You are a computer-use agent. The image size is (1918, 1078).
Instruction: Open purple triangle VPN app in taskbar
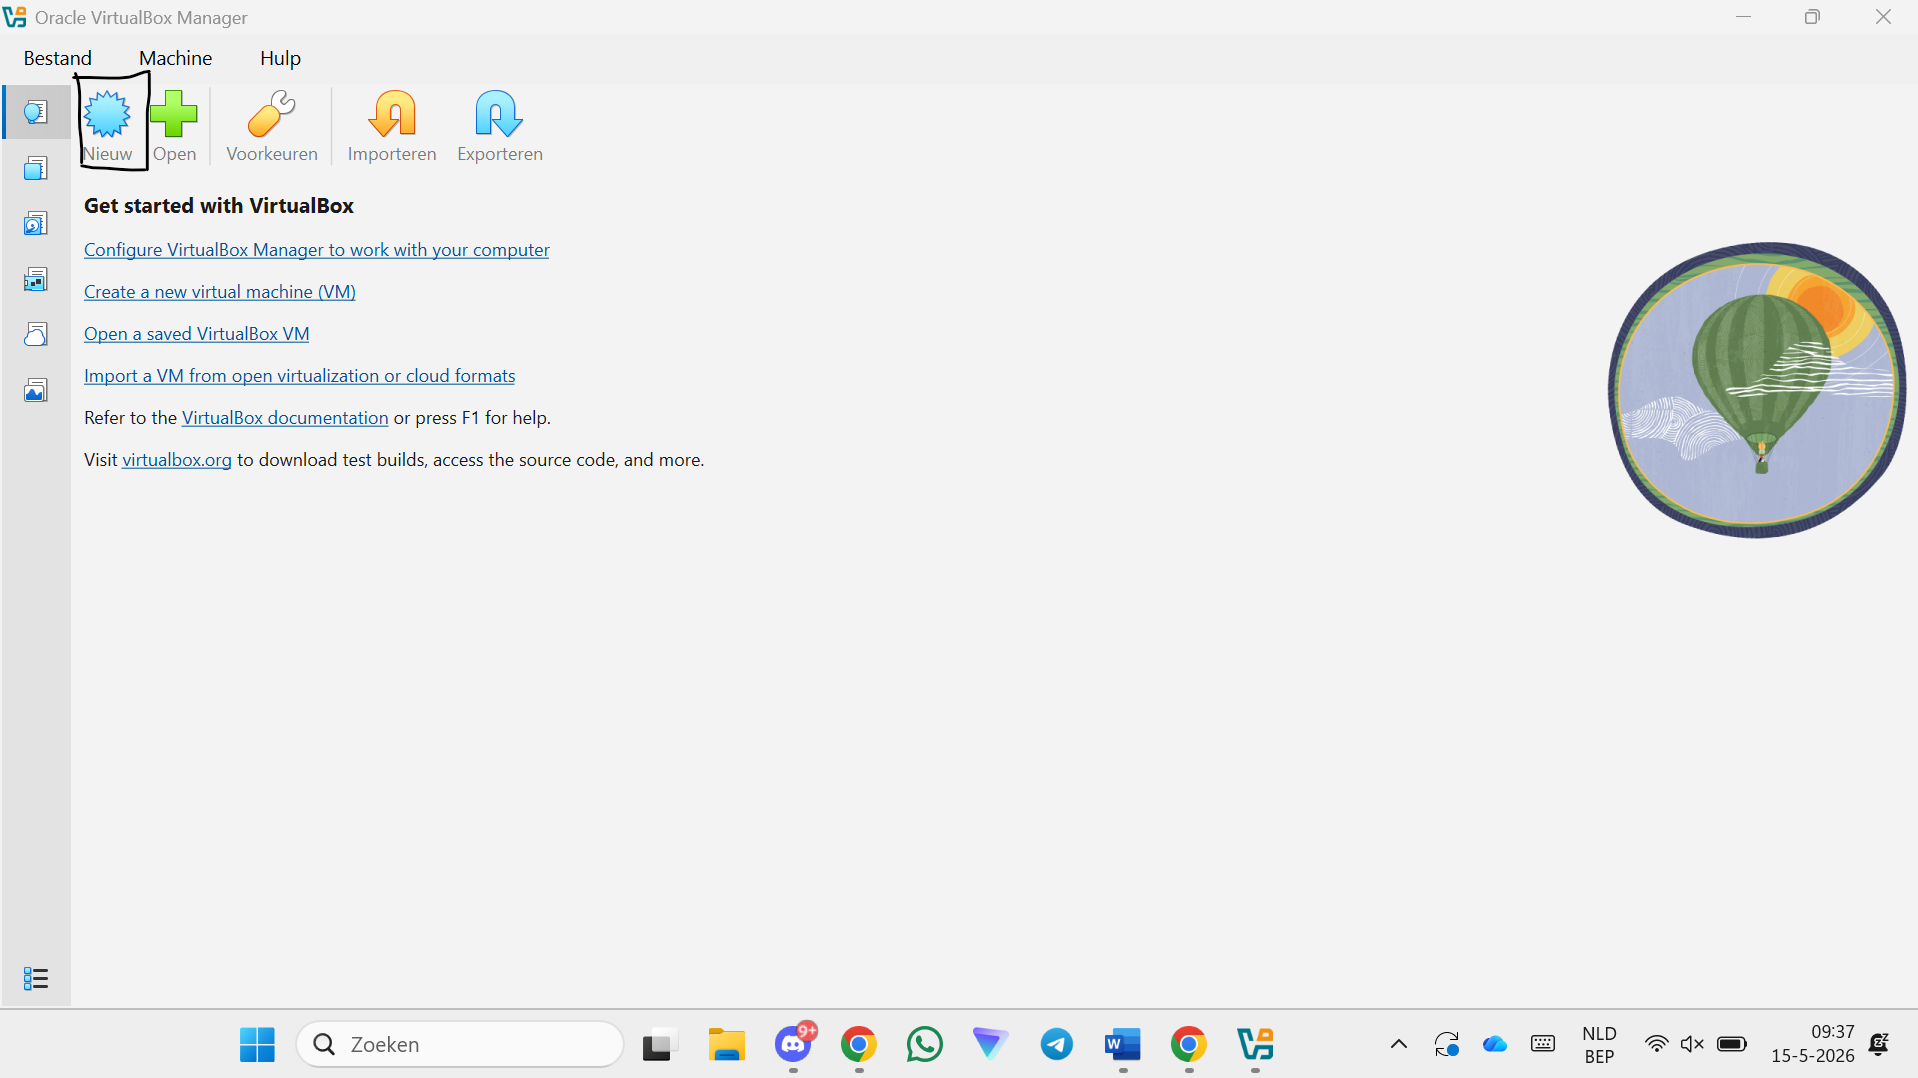(x=990, y=1044)
